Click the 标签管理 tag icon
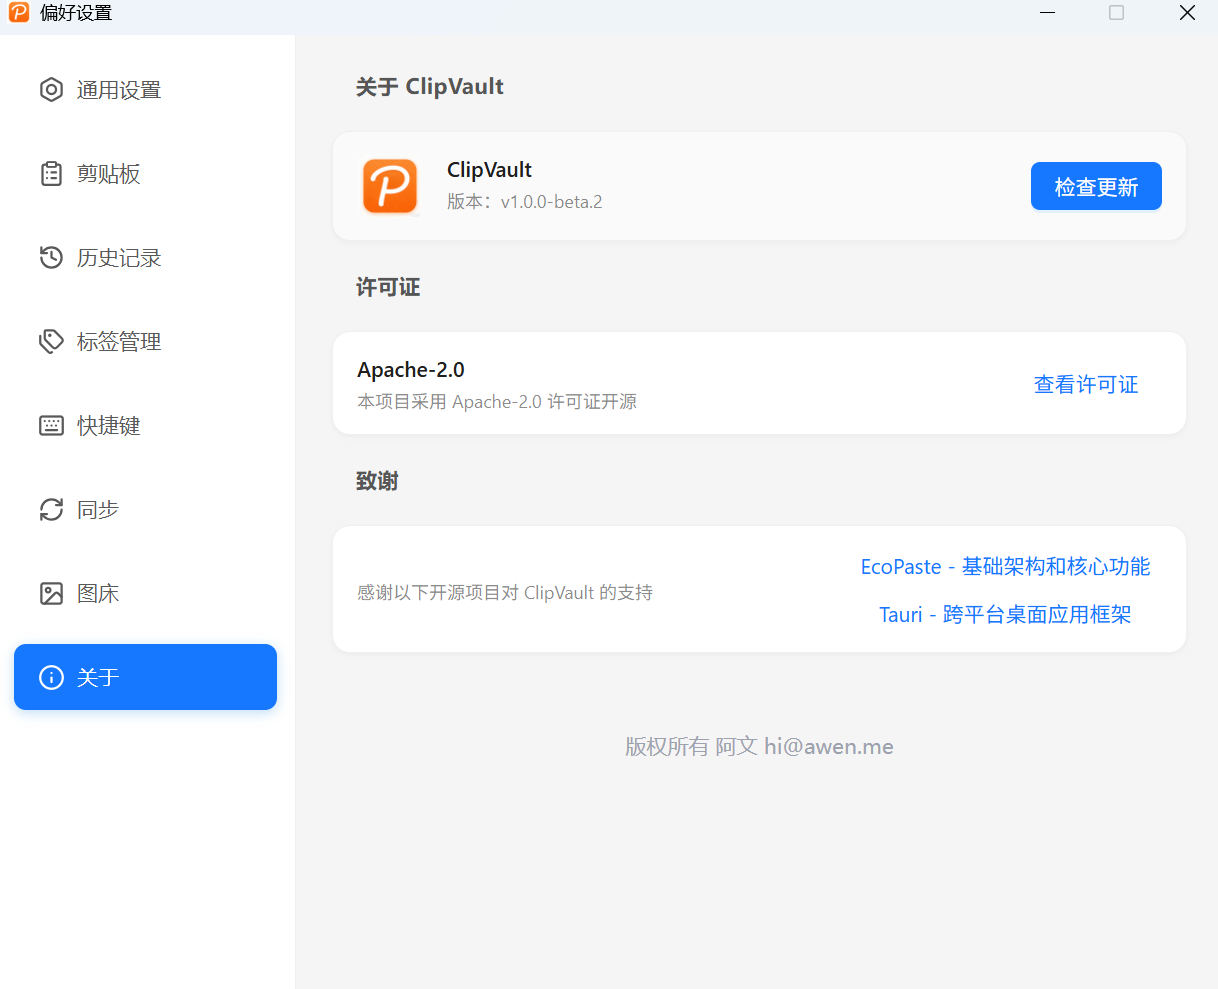The height and width of the screenshot is (989, 1218). point(51,341)
